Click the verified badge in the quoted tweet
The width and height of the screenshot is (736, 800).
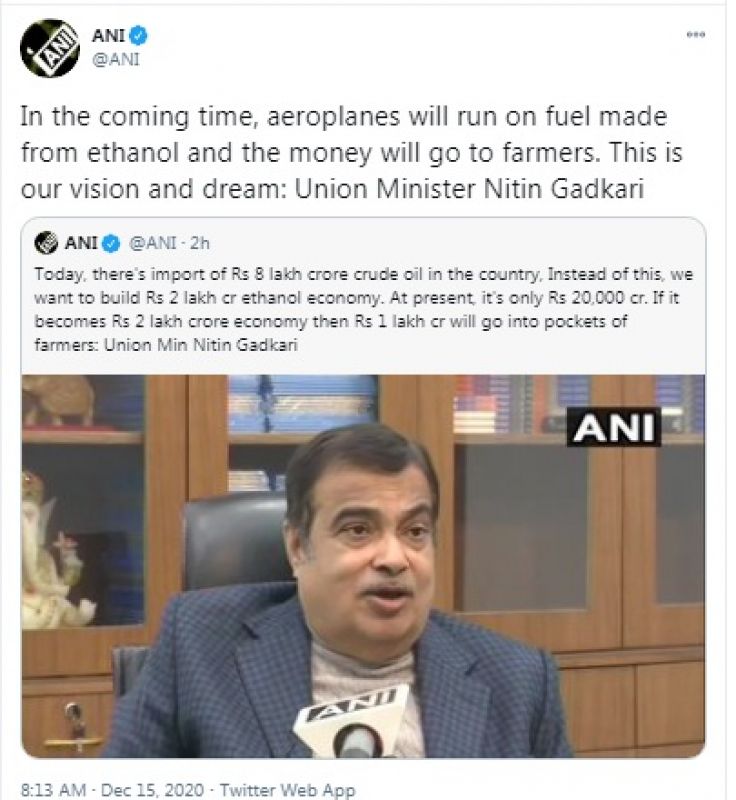tap(112, 243)
